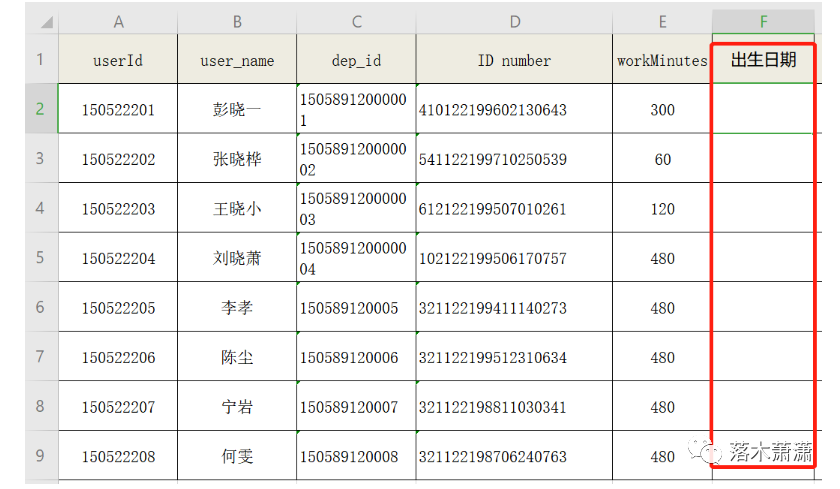Screen dimensions: 840x489
Task: Click the userId header cell
Action: click(118, 59)
